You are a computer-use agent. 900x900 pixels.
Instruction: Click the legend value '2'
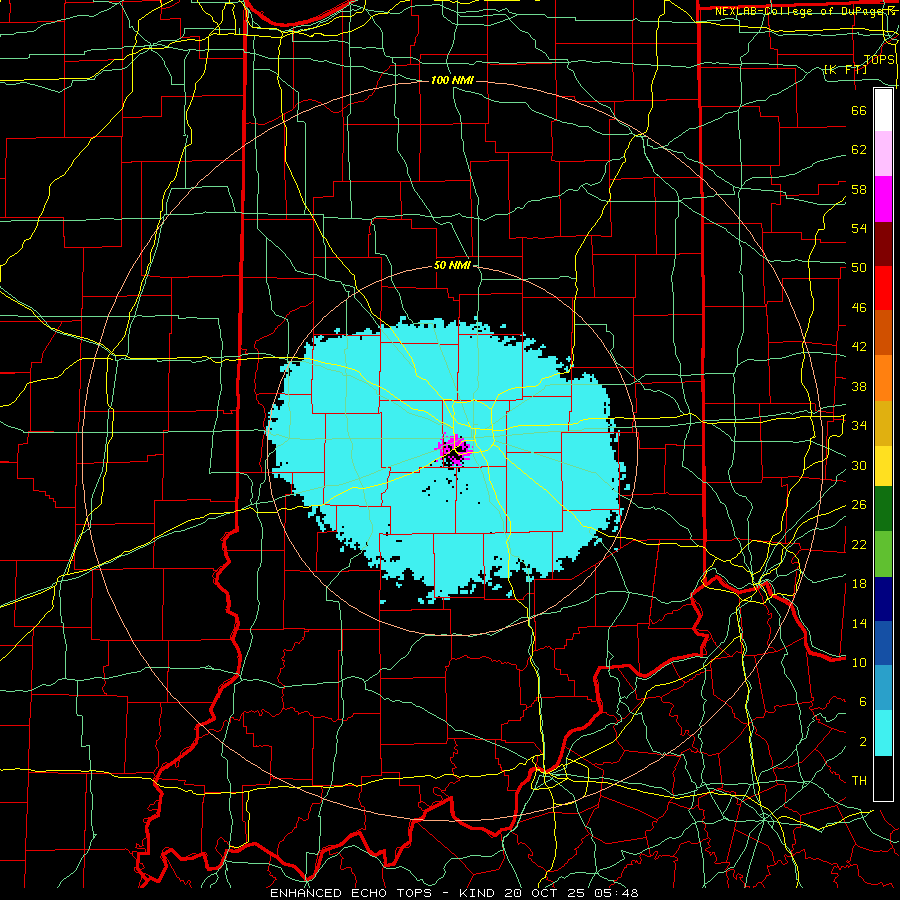pos(862,742)
